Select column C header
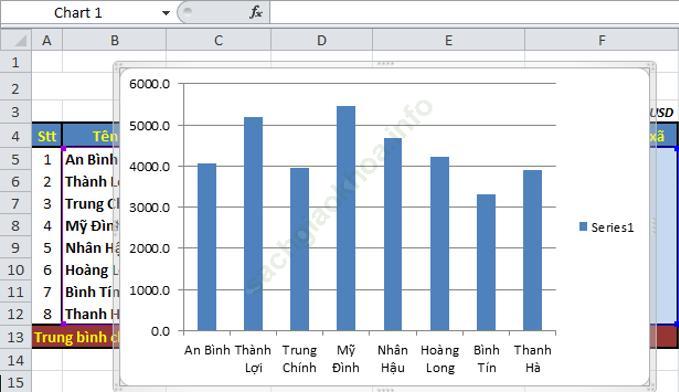The image size is (679, 392). [x=218, y=40]
